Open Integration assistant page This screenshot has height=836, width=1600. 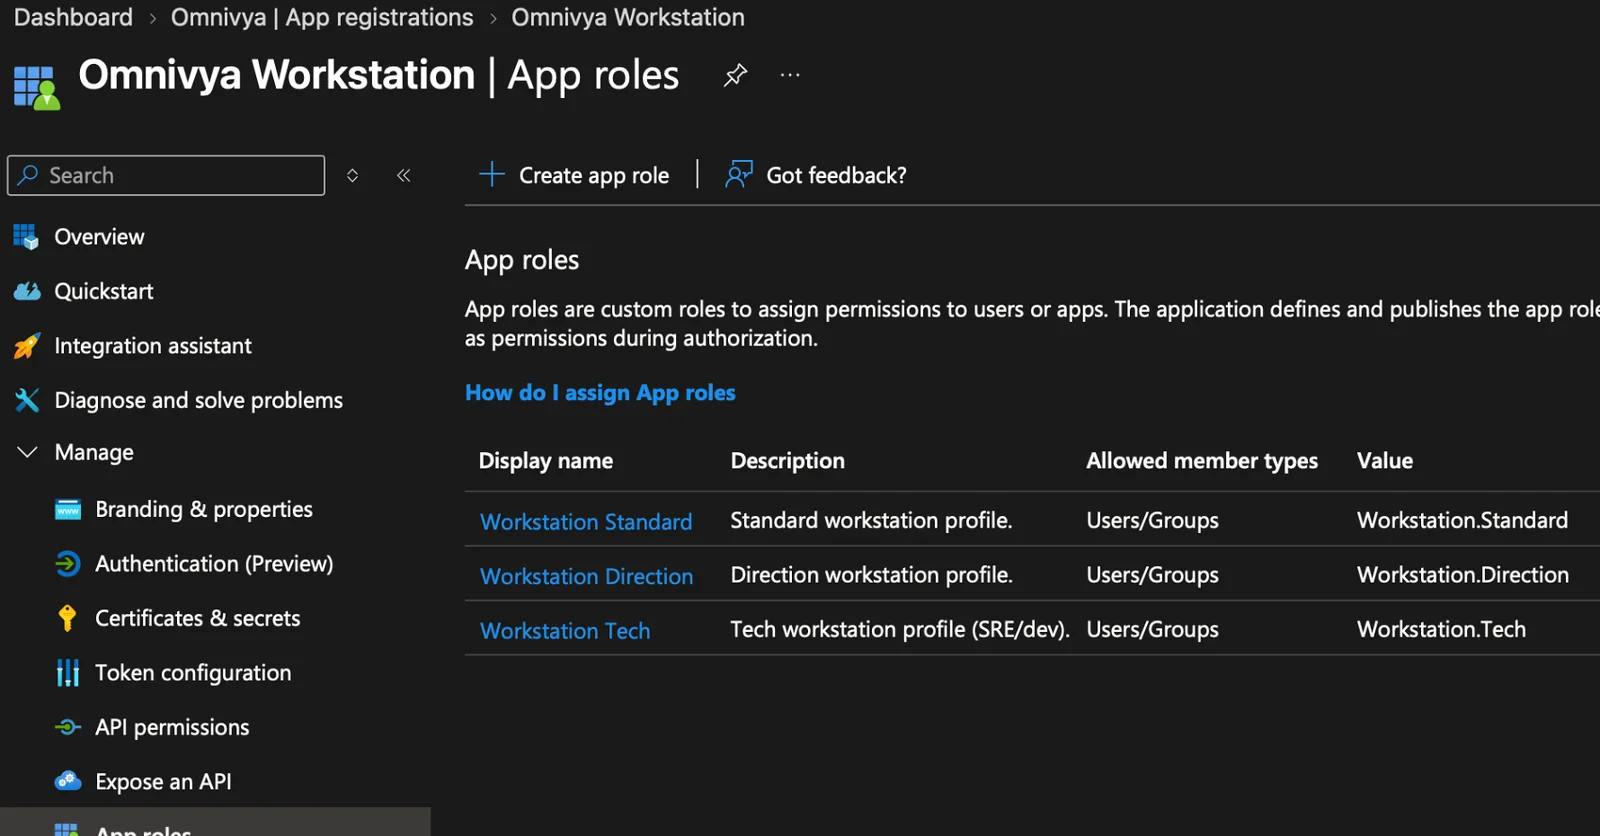(153, 346)
